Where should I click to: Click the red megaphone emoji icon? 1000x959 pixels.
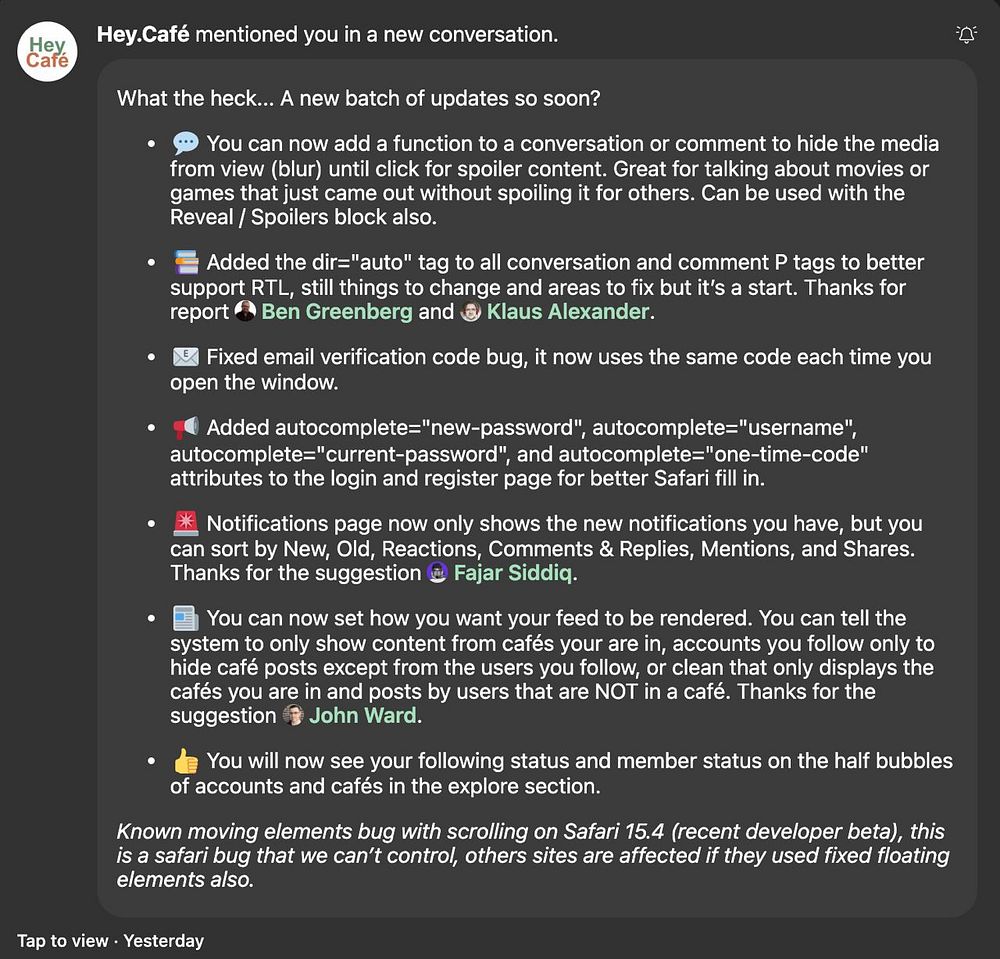click(x=185, y=429)
